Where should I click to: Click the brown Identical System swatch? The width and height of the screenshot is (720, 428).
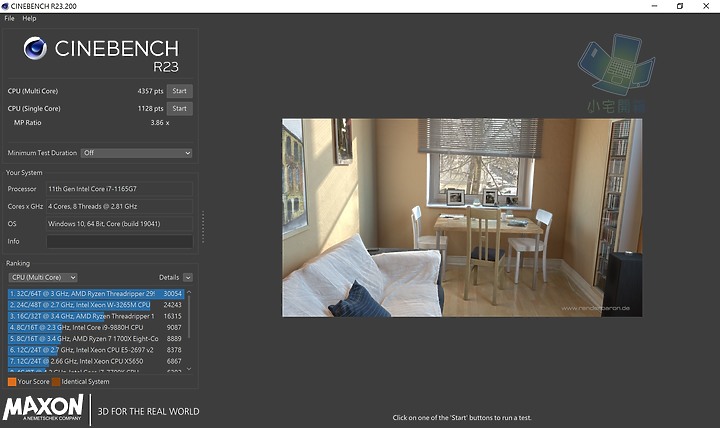(56, 382)
